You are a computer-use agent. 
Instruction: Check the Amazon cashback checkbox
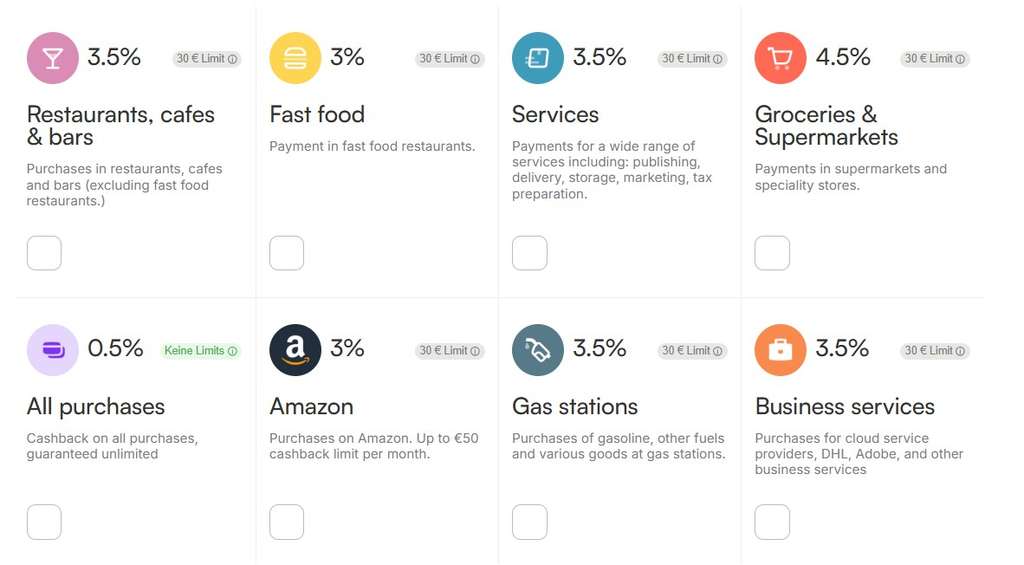pyautogui.click(x=287, y=522)
